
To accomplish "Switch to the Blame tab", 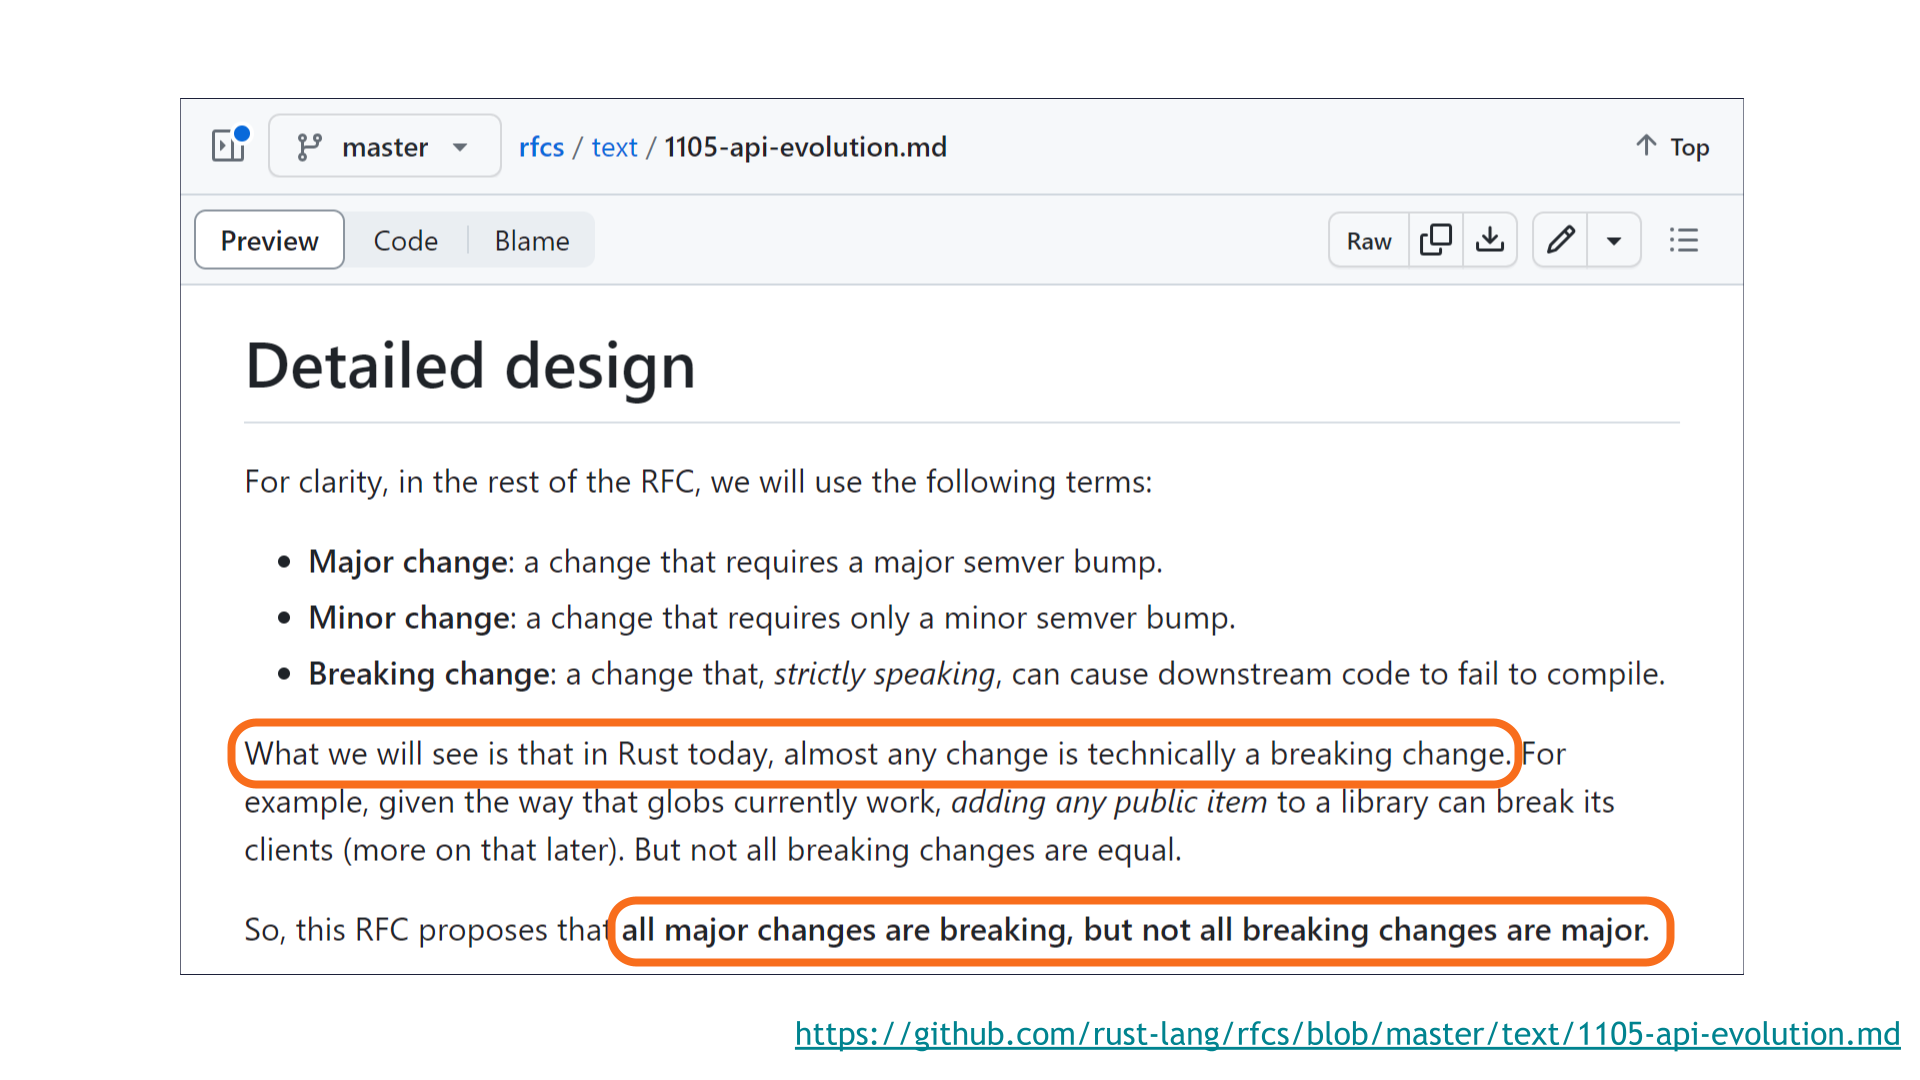I will (531, 240).
